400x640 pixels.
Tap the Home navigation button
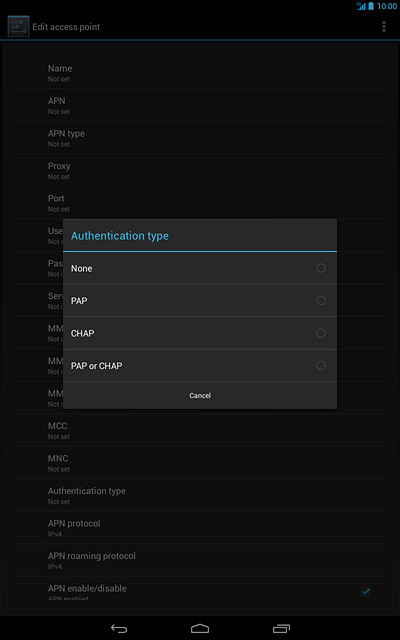click(200, 629)
